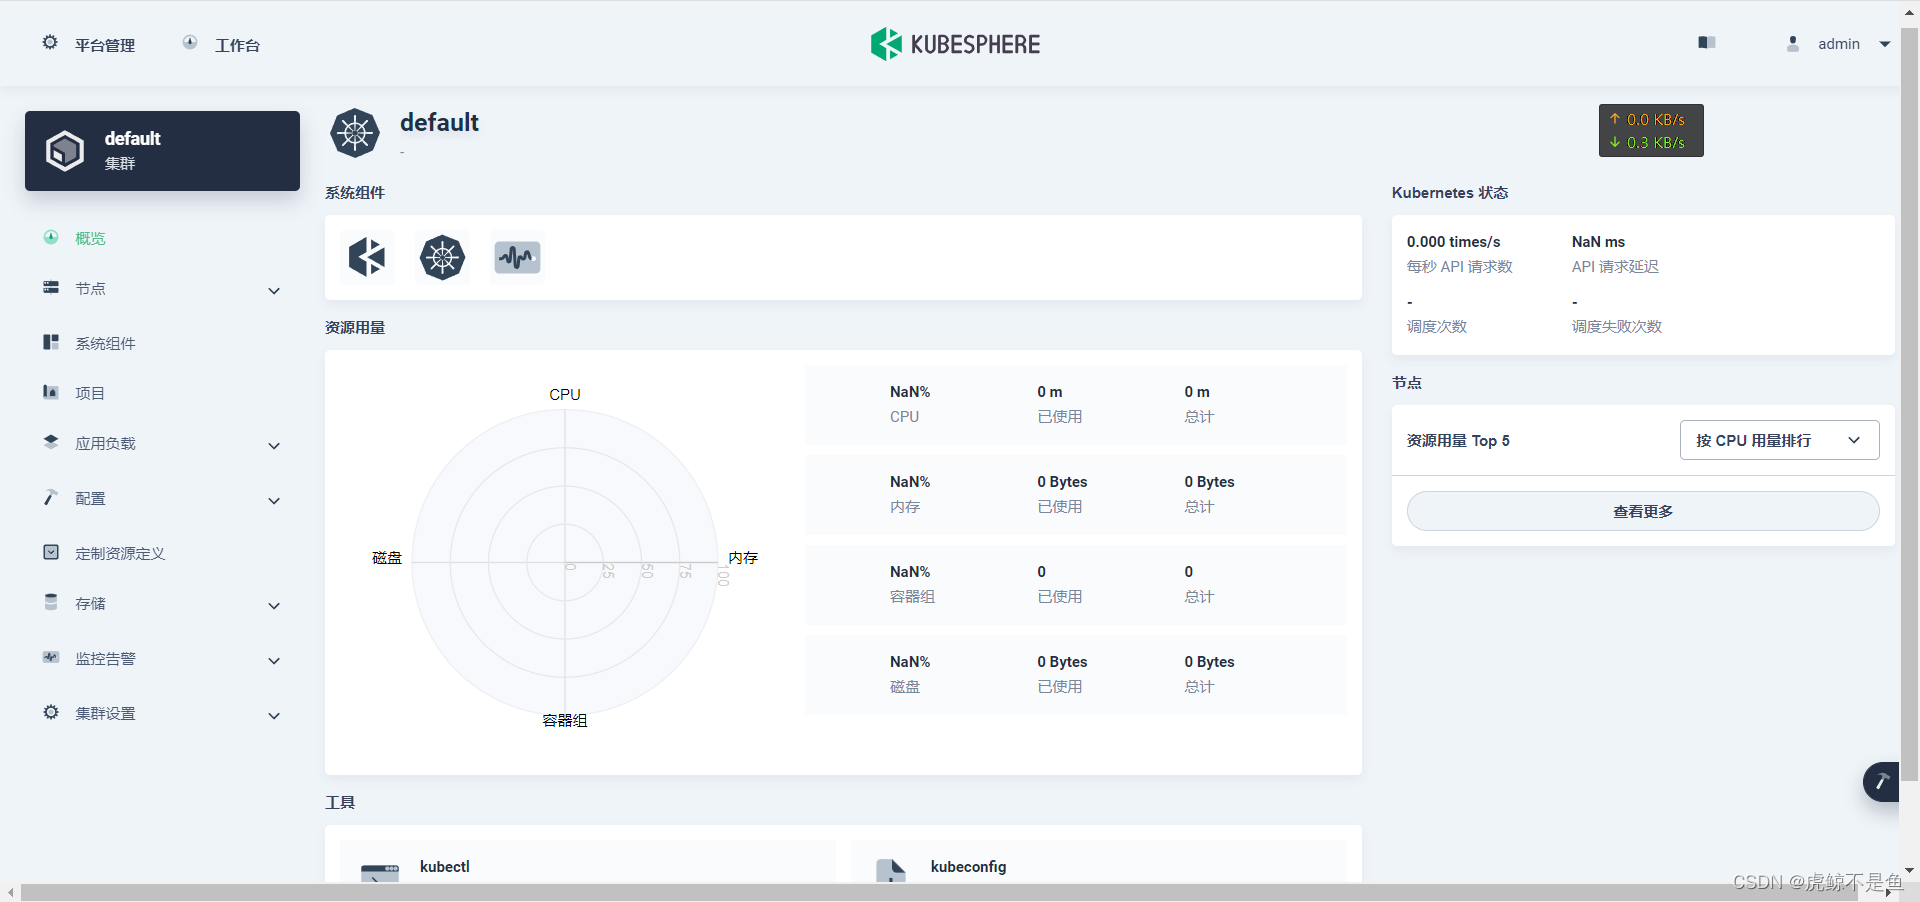Open the monitoring system component icon
This screenshot has width=1920, height=902.
tap(517, 257)
